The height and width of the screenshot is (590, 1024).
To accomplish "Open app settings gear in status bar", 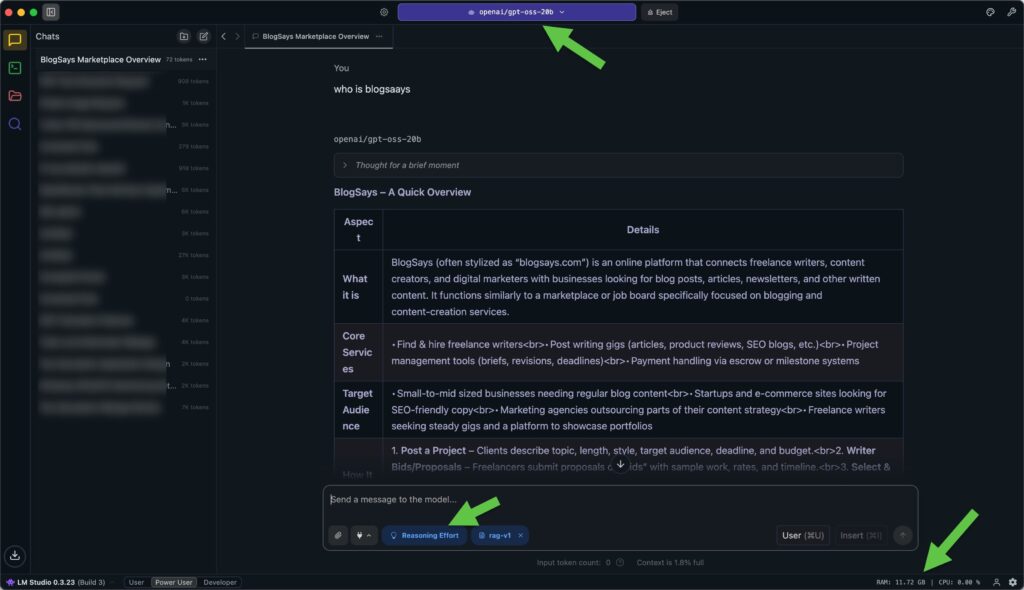I will (1012, 582).
